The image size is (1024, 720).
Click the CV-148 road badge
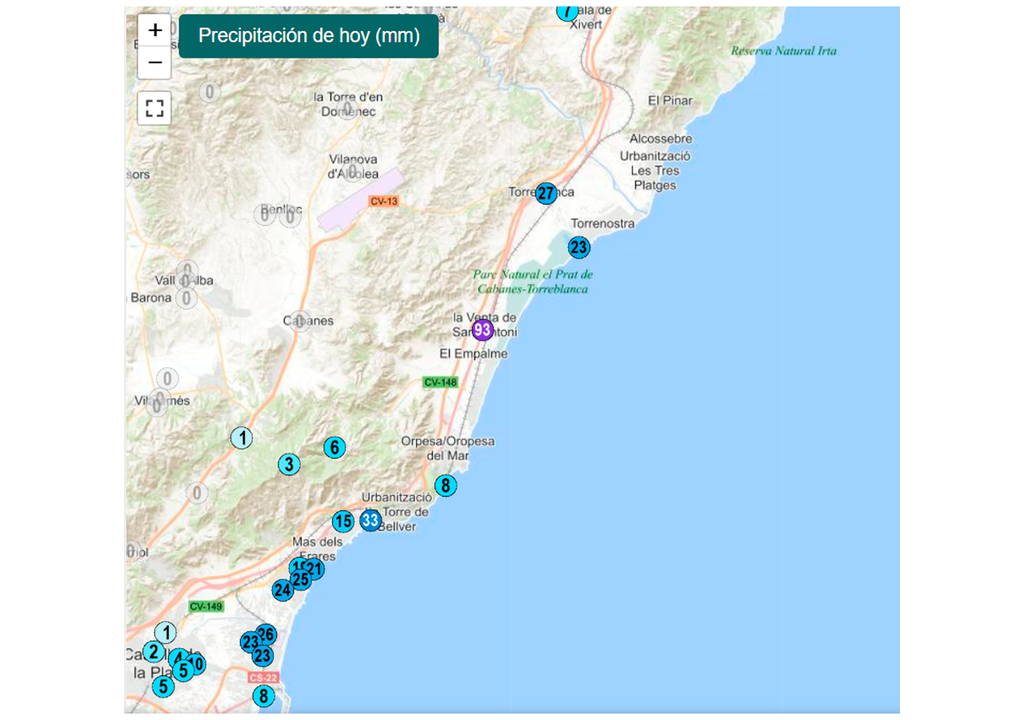click(x=440, y=382)
